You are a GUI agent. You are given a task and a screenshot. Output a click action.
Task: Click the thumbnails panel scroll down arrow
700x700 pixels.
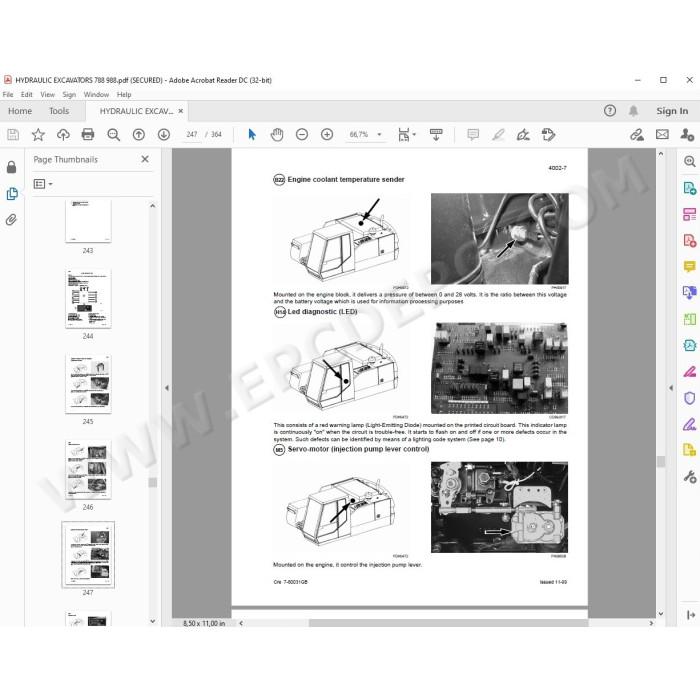point(153,621)
